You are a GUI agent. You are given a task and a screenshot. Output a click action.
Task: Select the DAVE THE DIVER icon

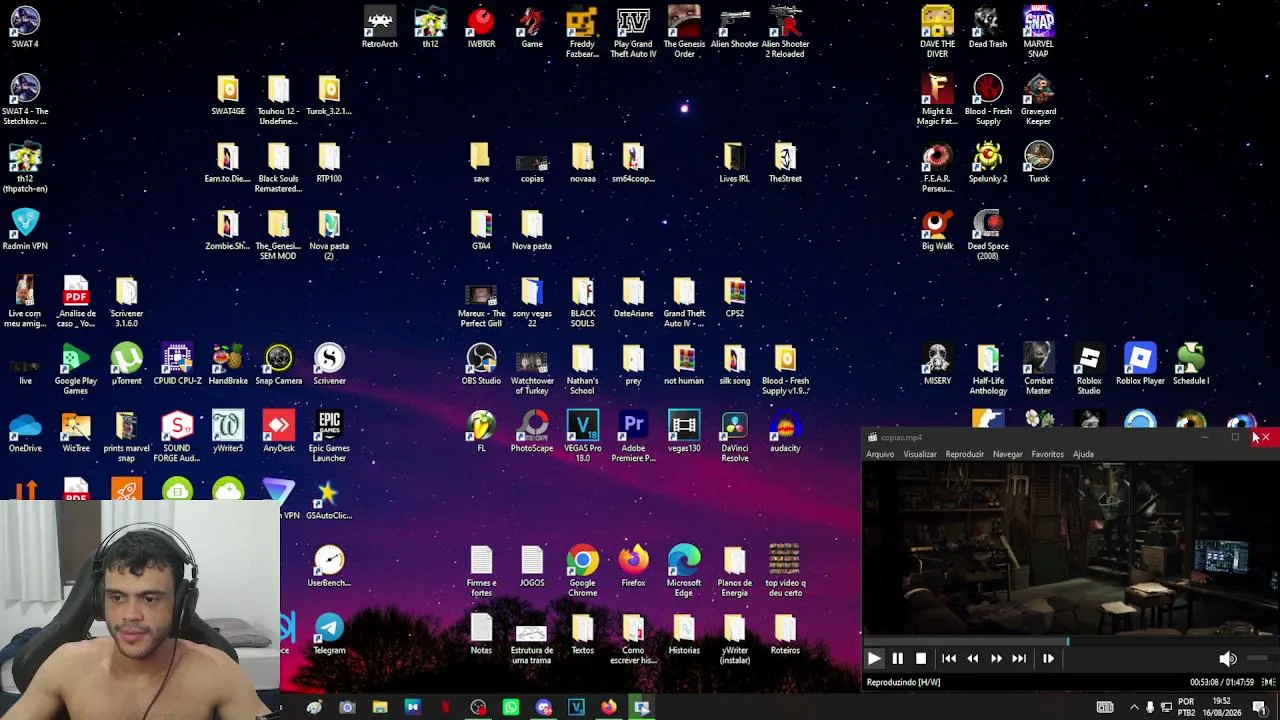point(937,32)
